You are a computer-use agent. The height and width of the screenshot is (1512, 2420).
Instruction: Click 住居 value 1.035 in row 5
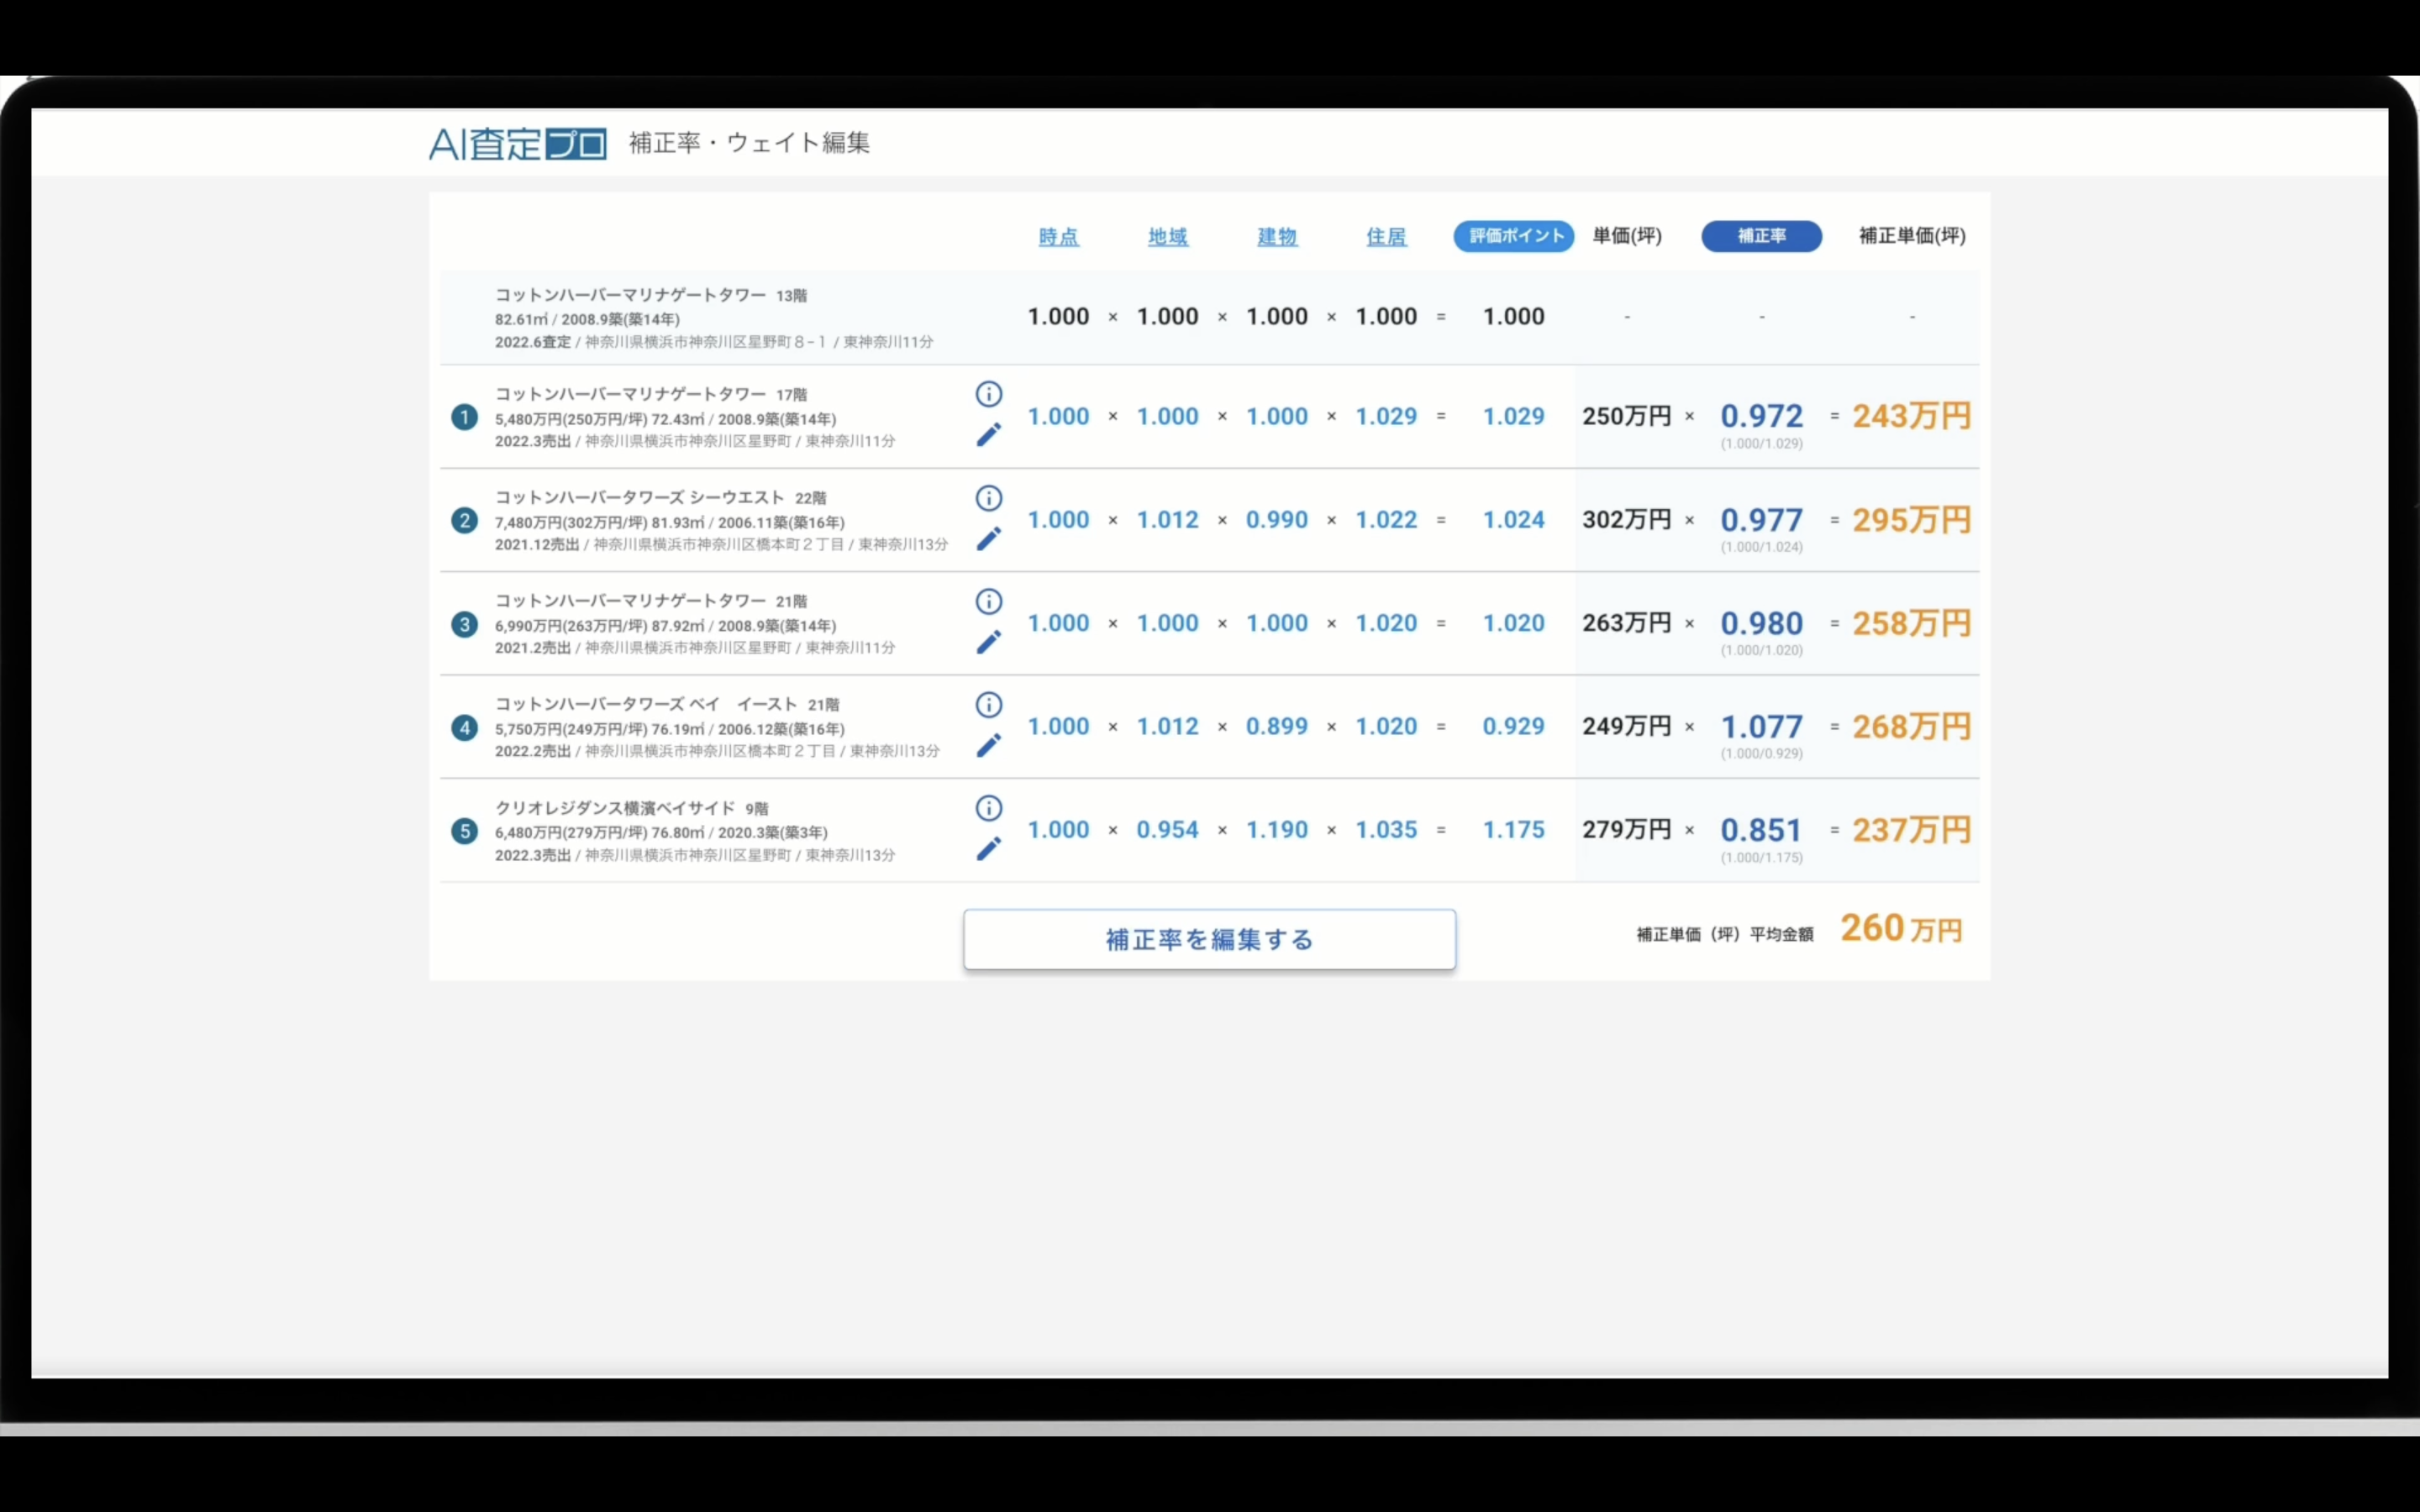tap(1386, 830)
